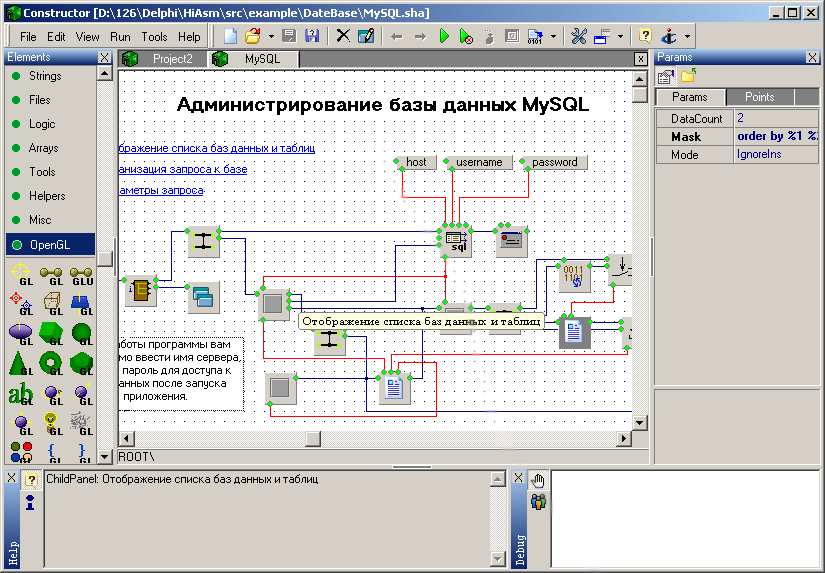Click the blue window layout icon

(601, 36)
